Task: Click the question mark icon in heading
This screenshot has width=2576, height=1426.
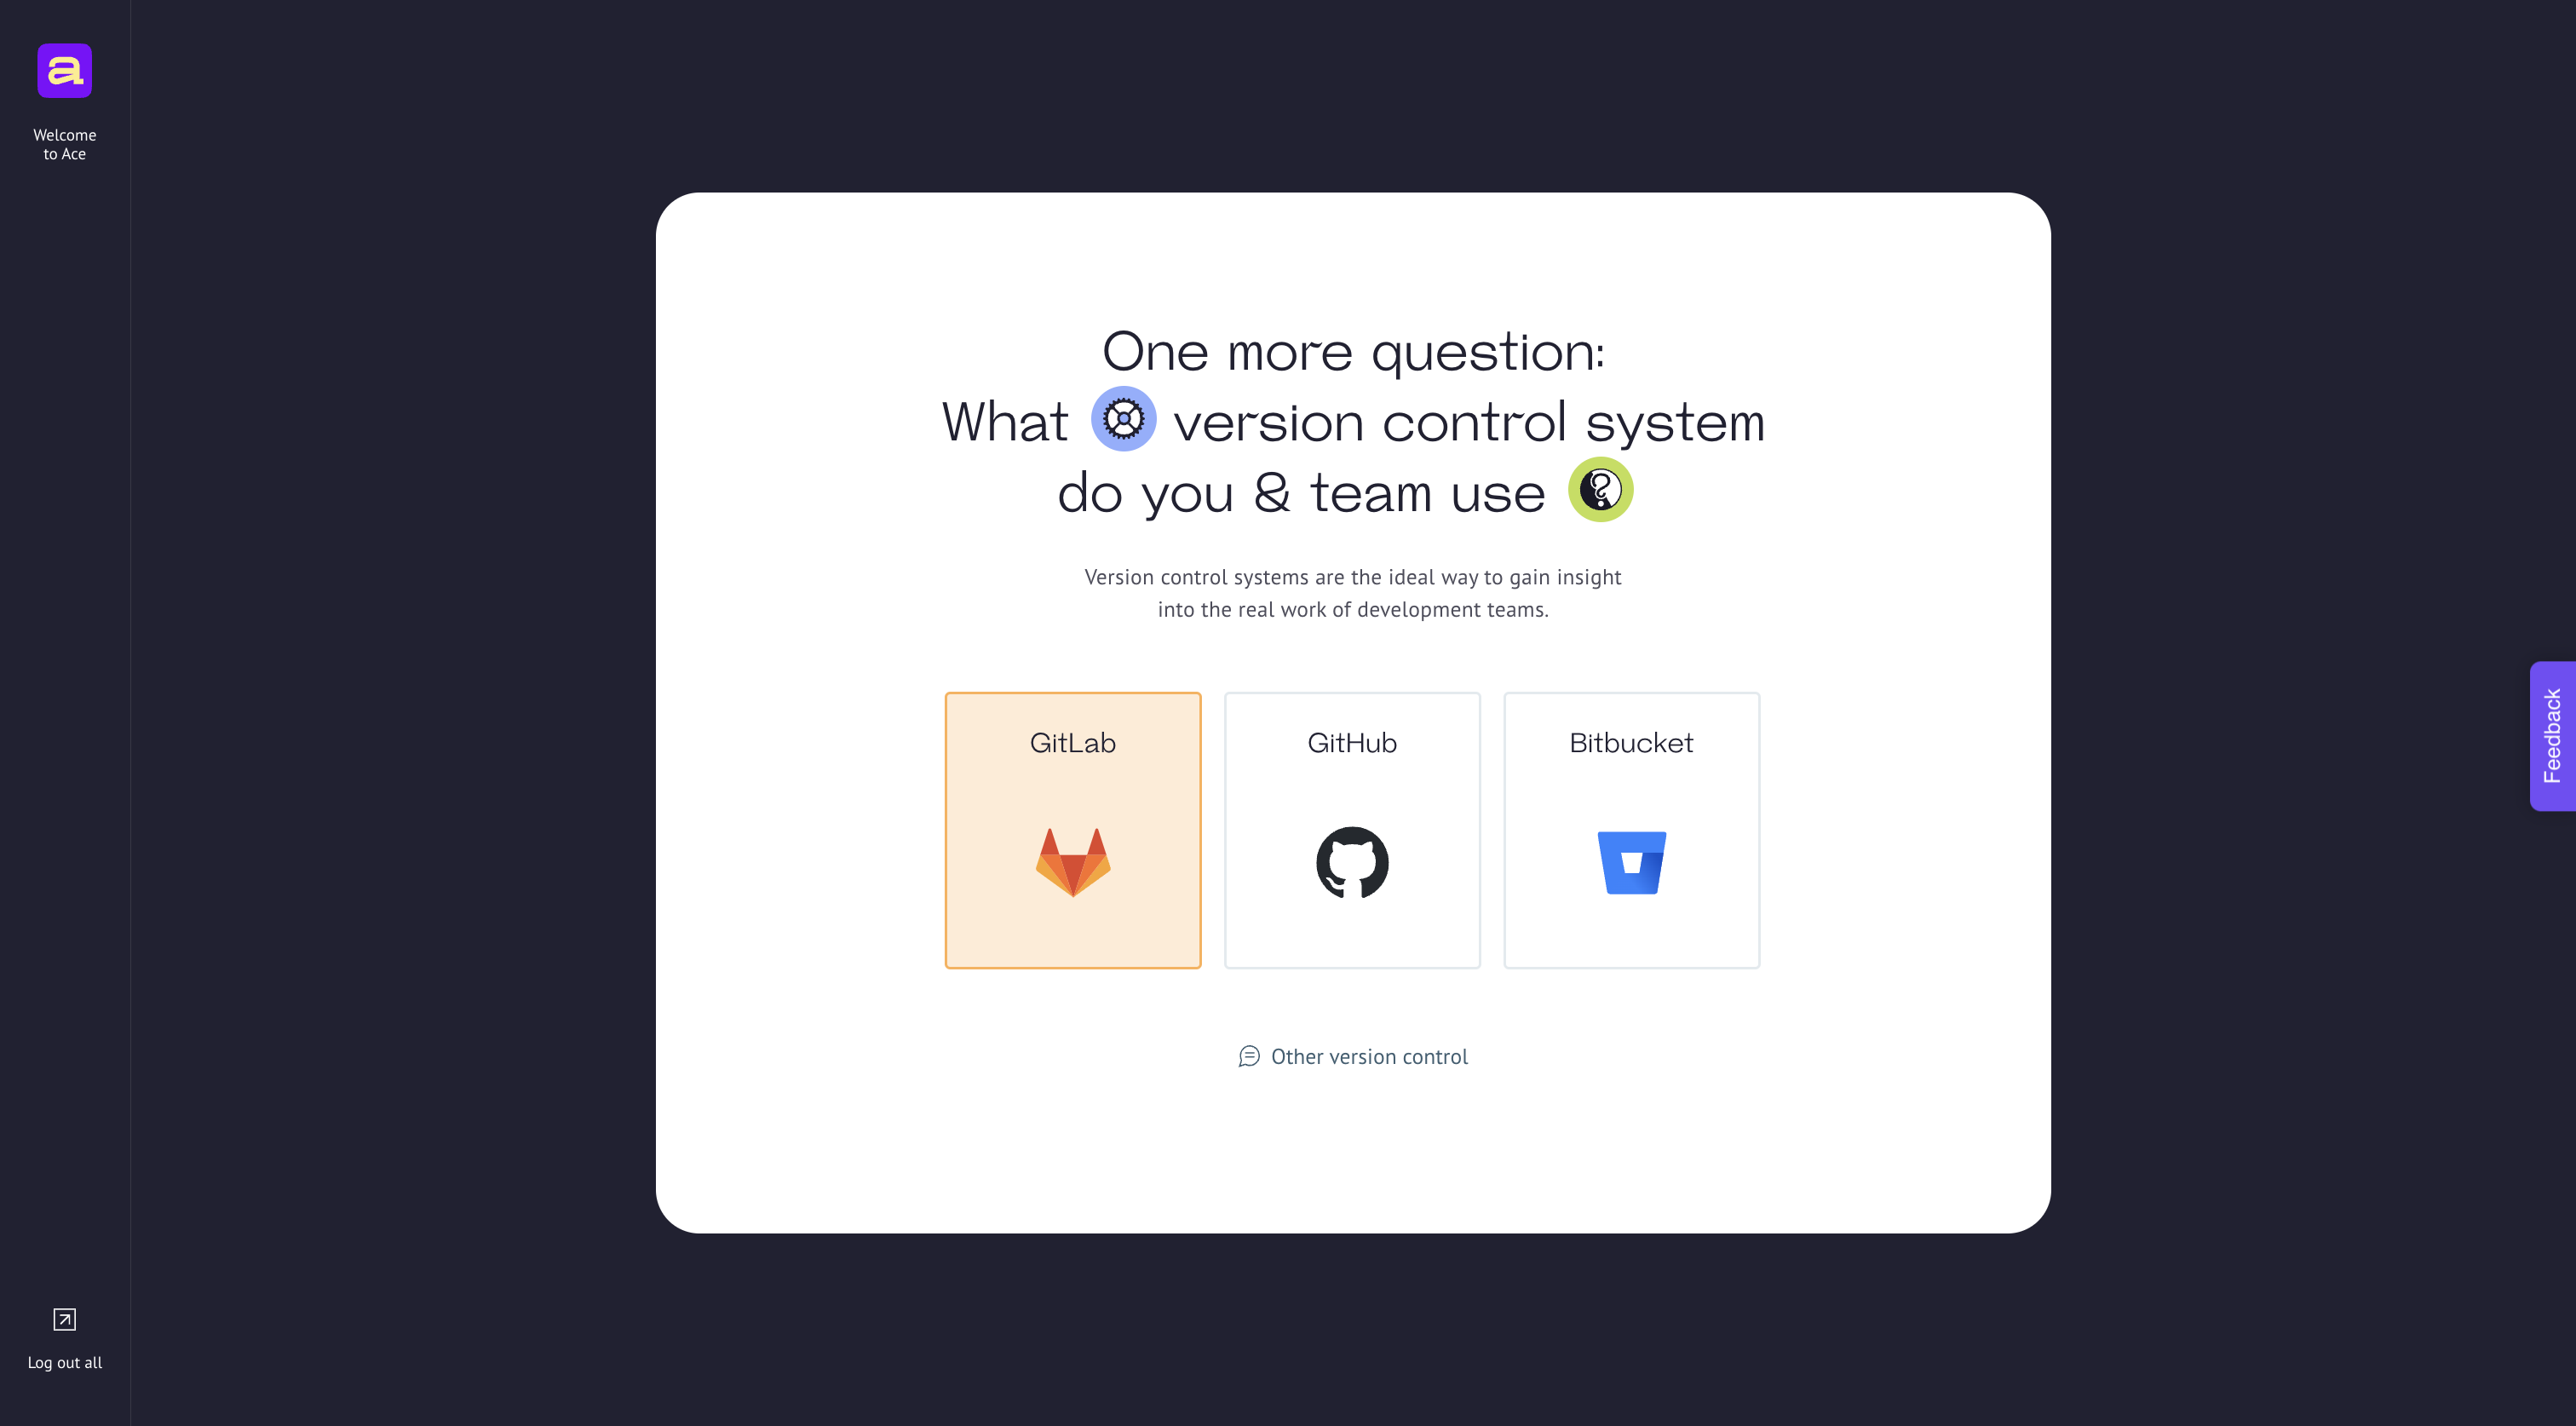Action: [1600, 490]
